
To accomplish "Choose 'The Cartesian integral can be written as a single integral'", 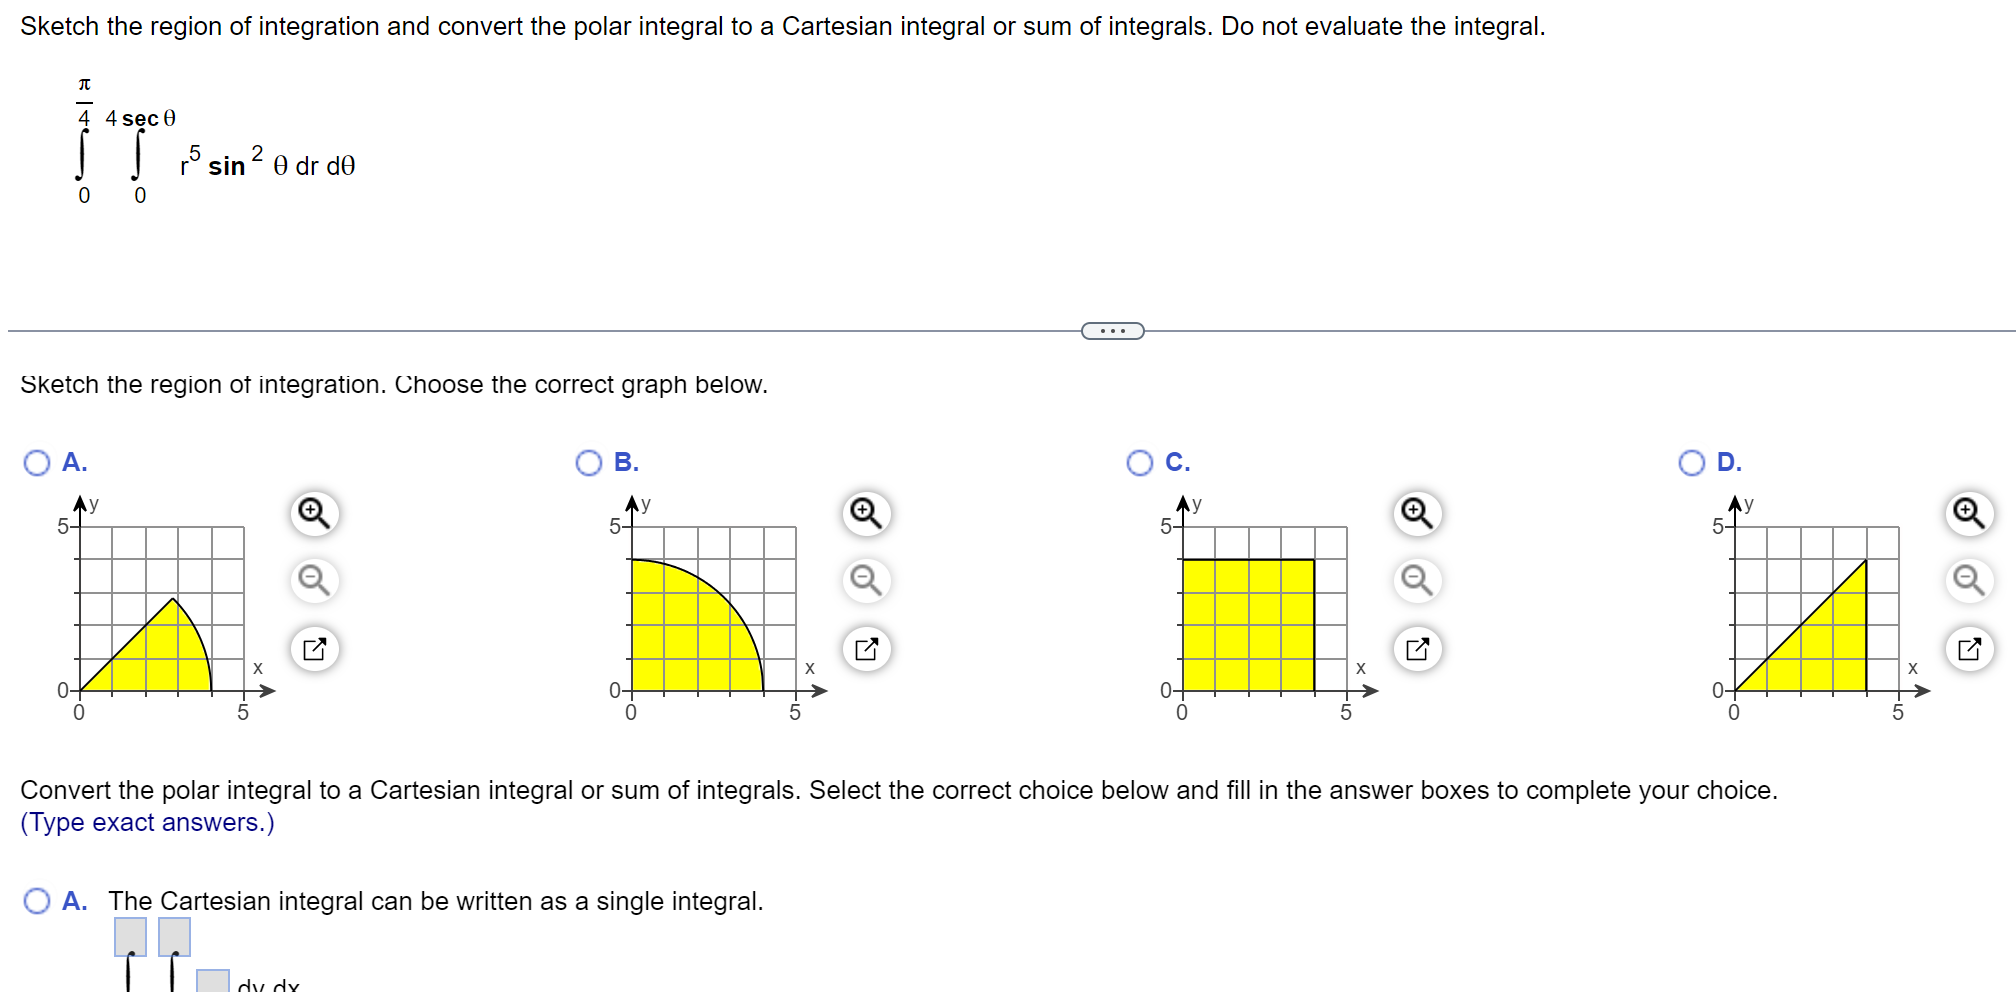I will [36, 900].
